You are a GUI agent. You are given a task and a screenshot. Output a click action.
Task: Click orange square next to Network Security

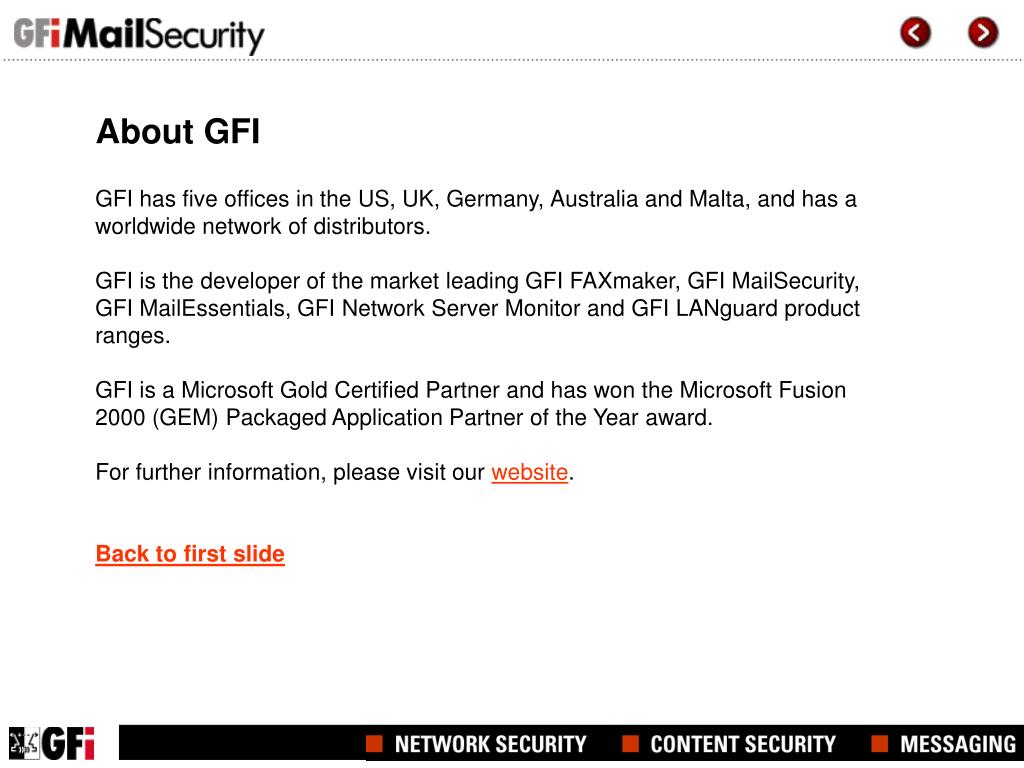[x=374, y=743]
